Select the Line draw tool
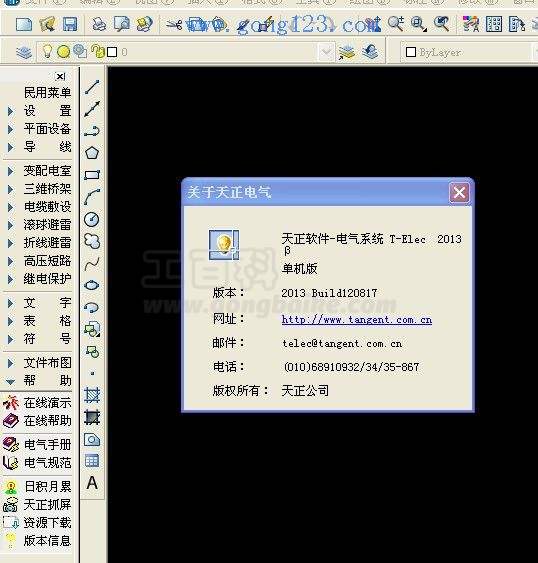 point(92,87)
